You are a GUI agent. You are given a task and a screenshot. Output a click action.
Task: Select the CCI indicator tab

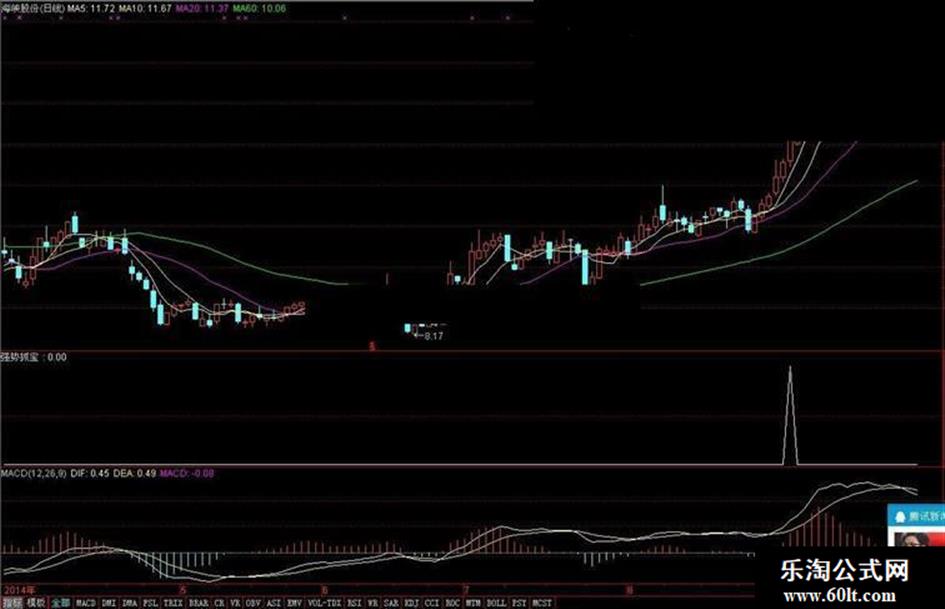pos(432,603)
